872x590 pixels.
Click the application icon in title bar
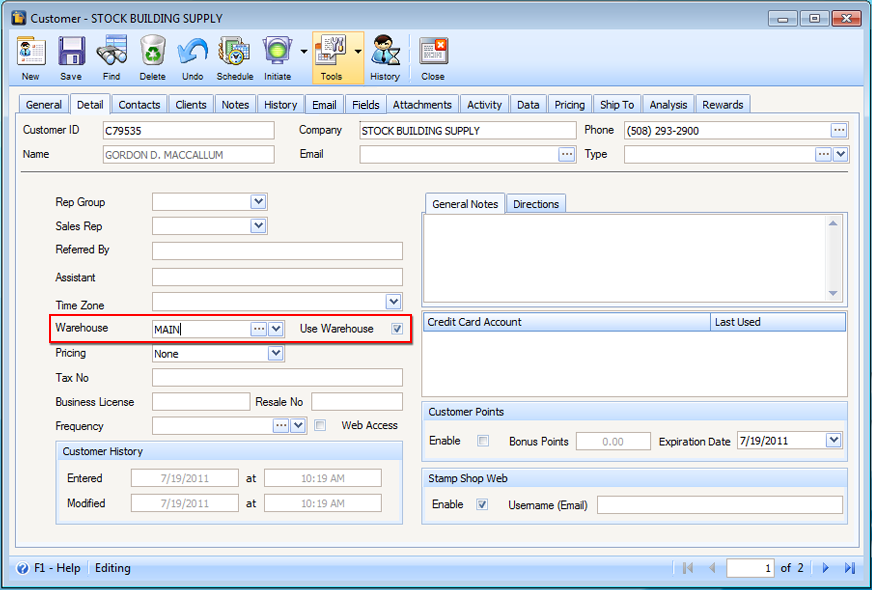18,18
